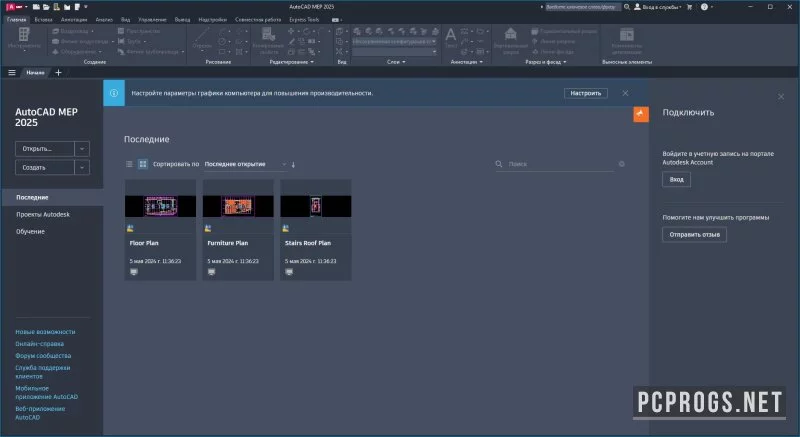Open the Вход в службы sign-in dropdown
Image resolution: width=800 pixels, height=437 pixels.
(658, 7)
